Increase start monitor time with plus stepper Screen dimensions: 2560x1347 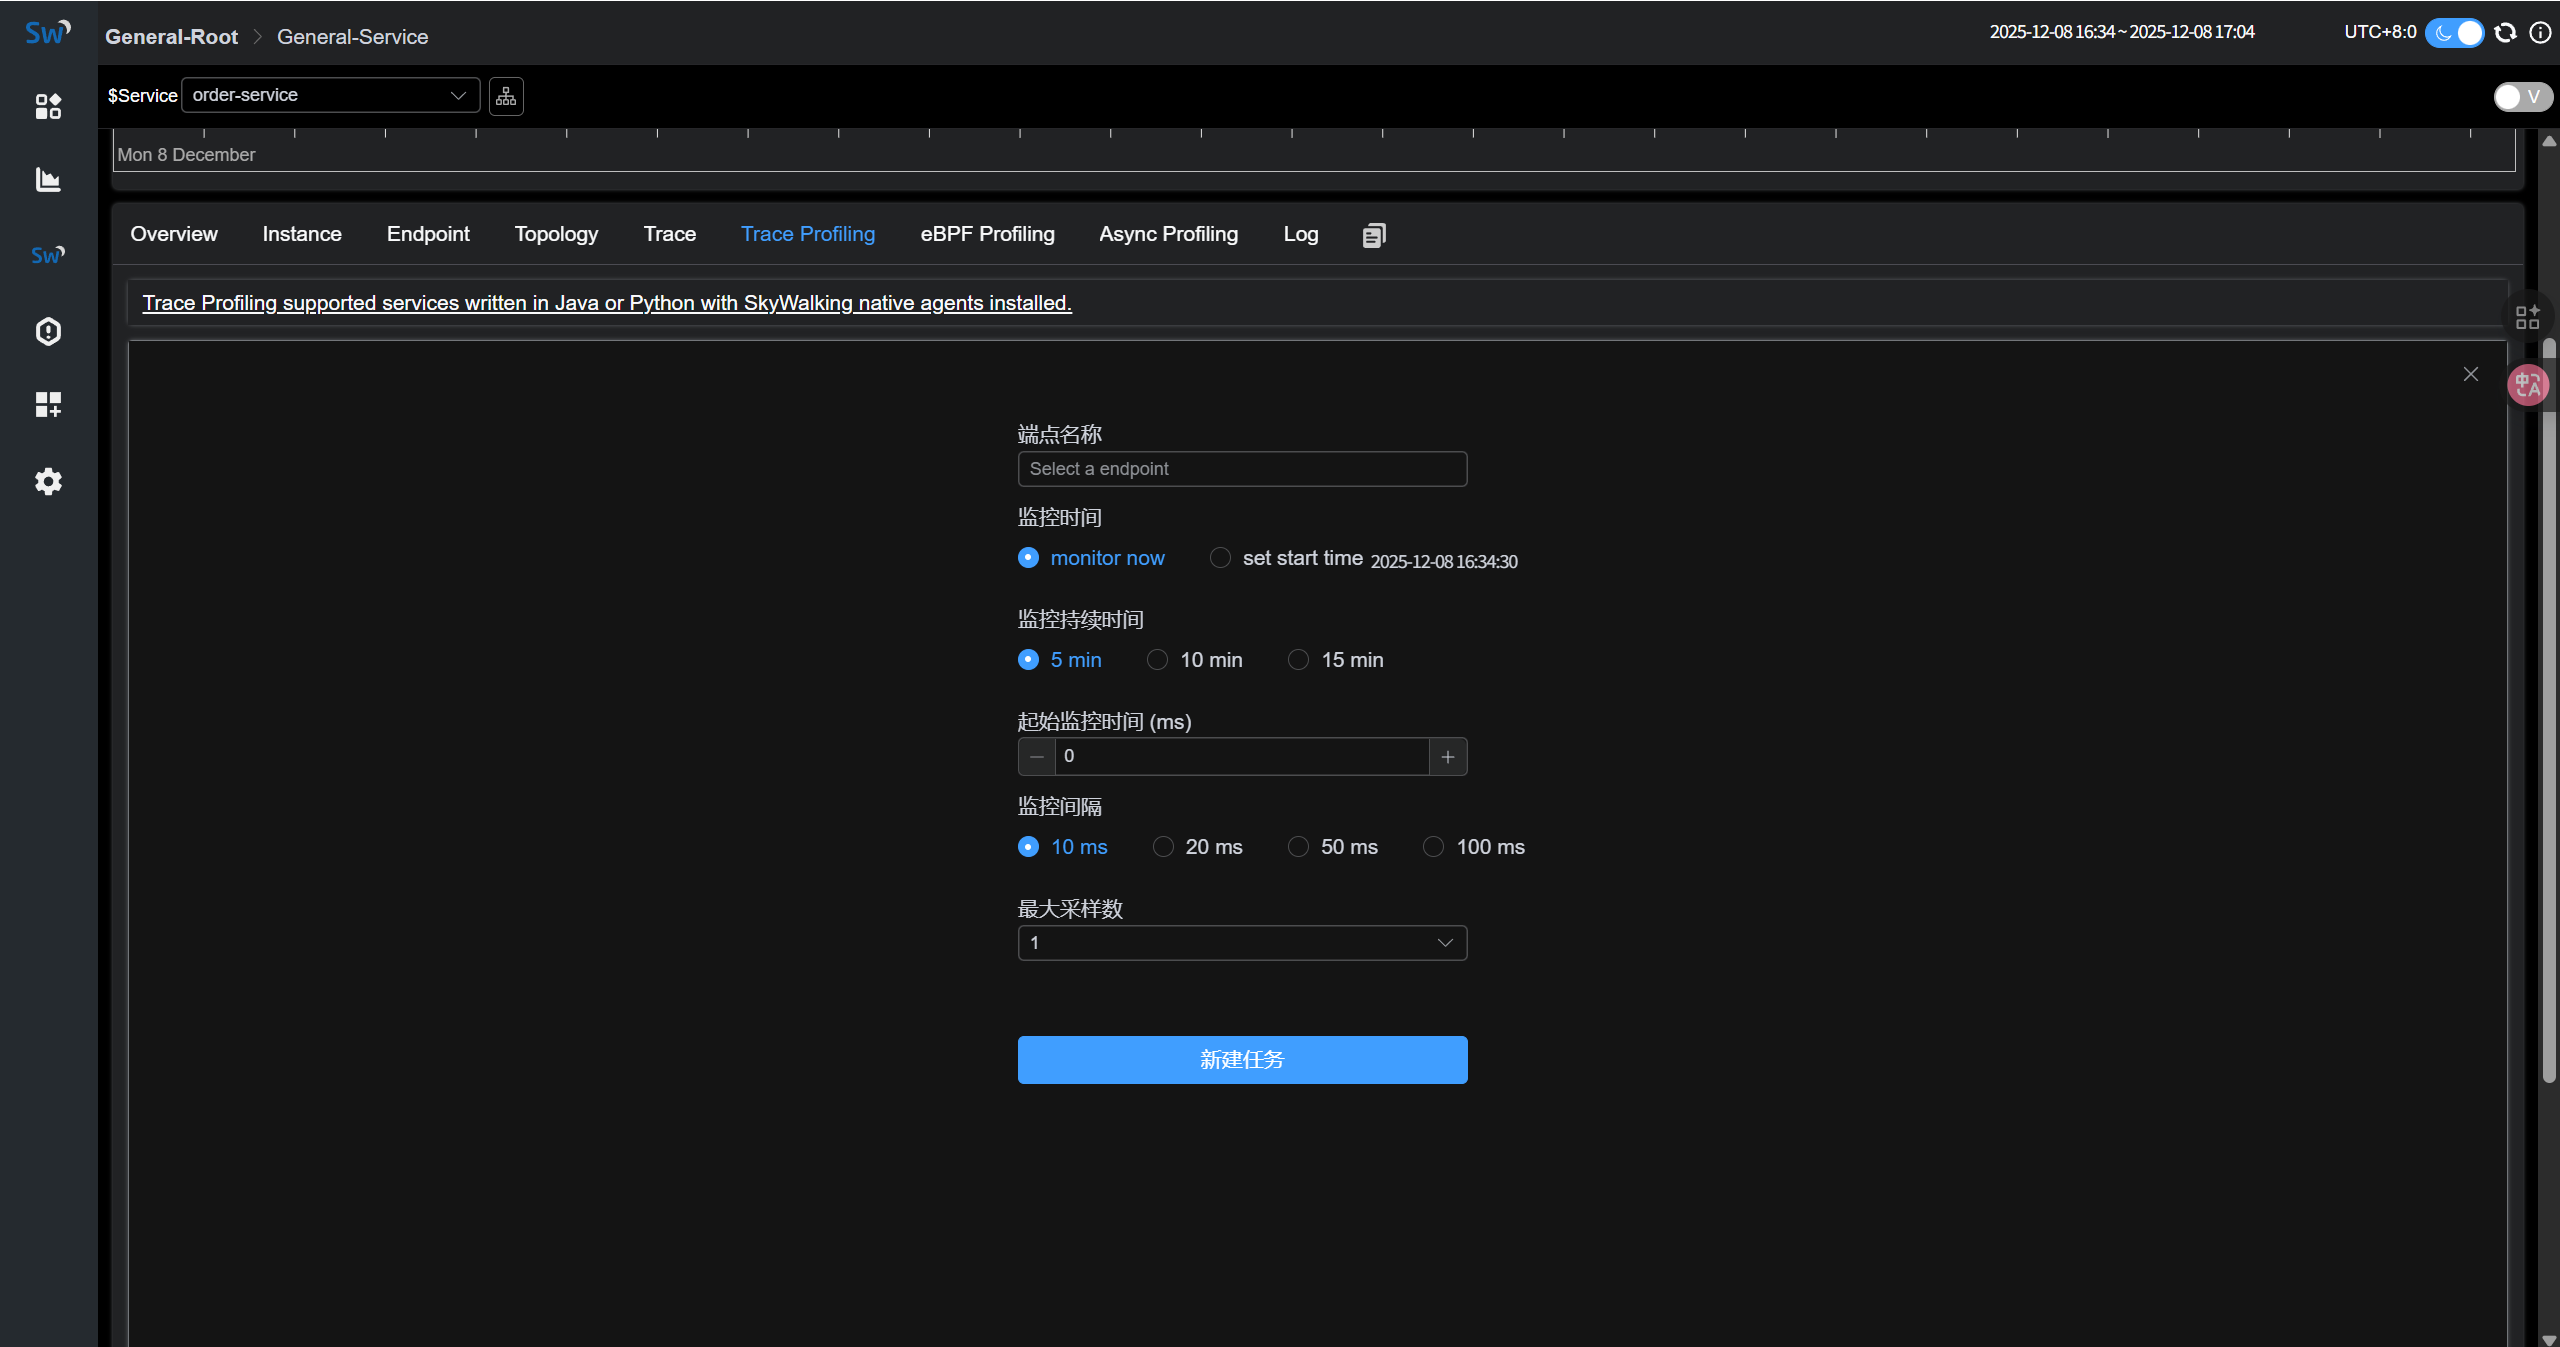coord(1447,757)
